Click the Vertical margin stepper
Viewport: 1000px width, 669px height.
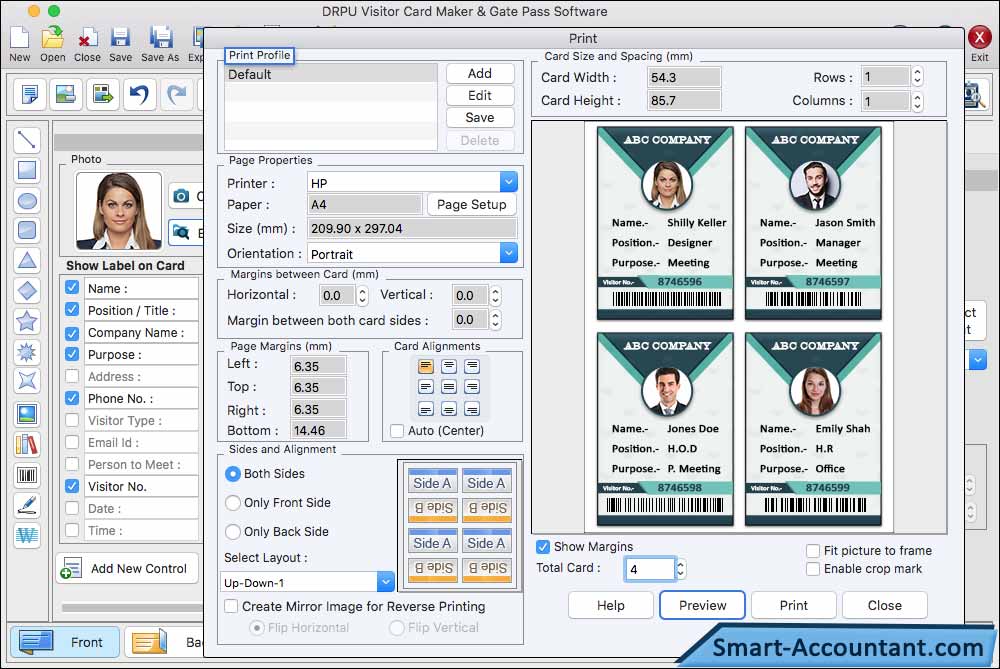(x=496, y=295)
